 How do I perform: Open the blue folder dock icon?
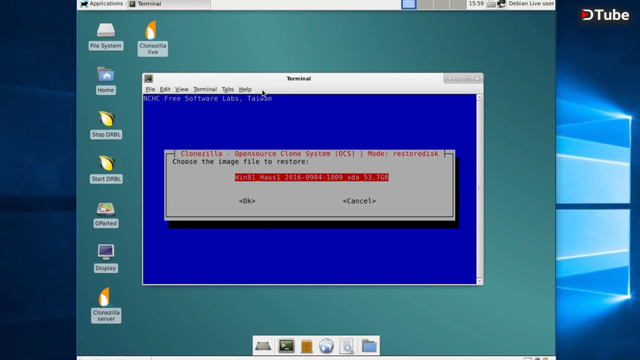click(369, 346)
